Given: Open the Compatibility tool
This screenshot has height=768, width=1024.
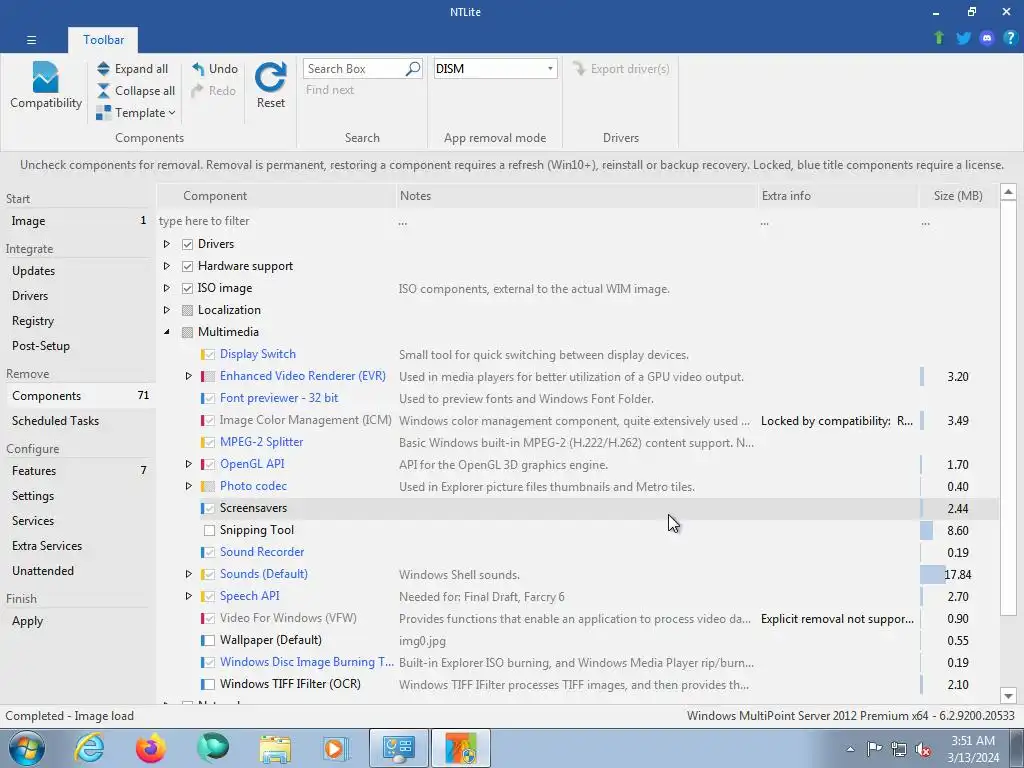Looking at the screenshot, I should [46, 86].
